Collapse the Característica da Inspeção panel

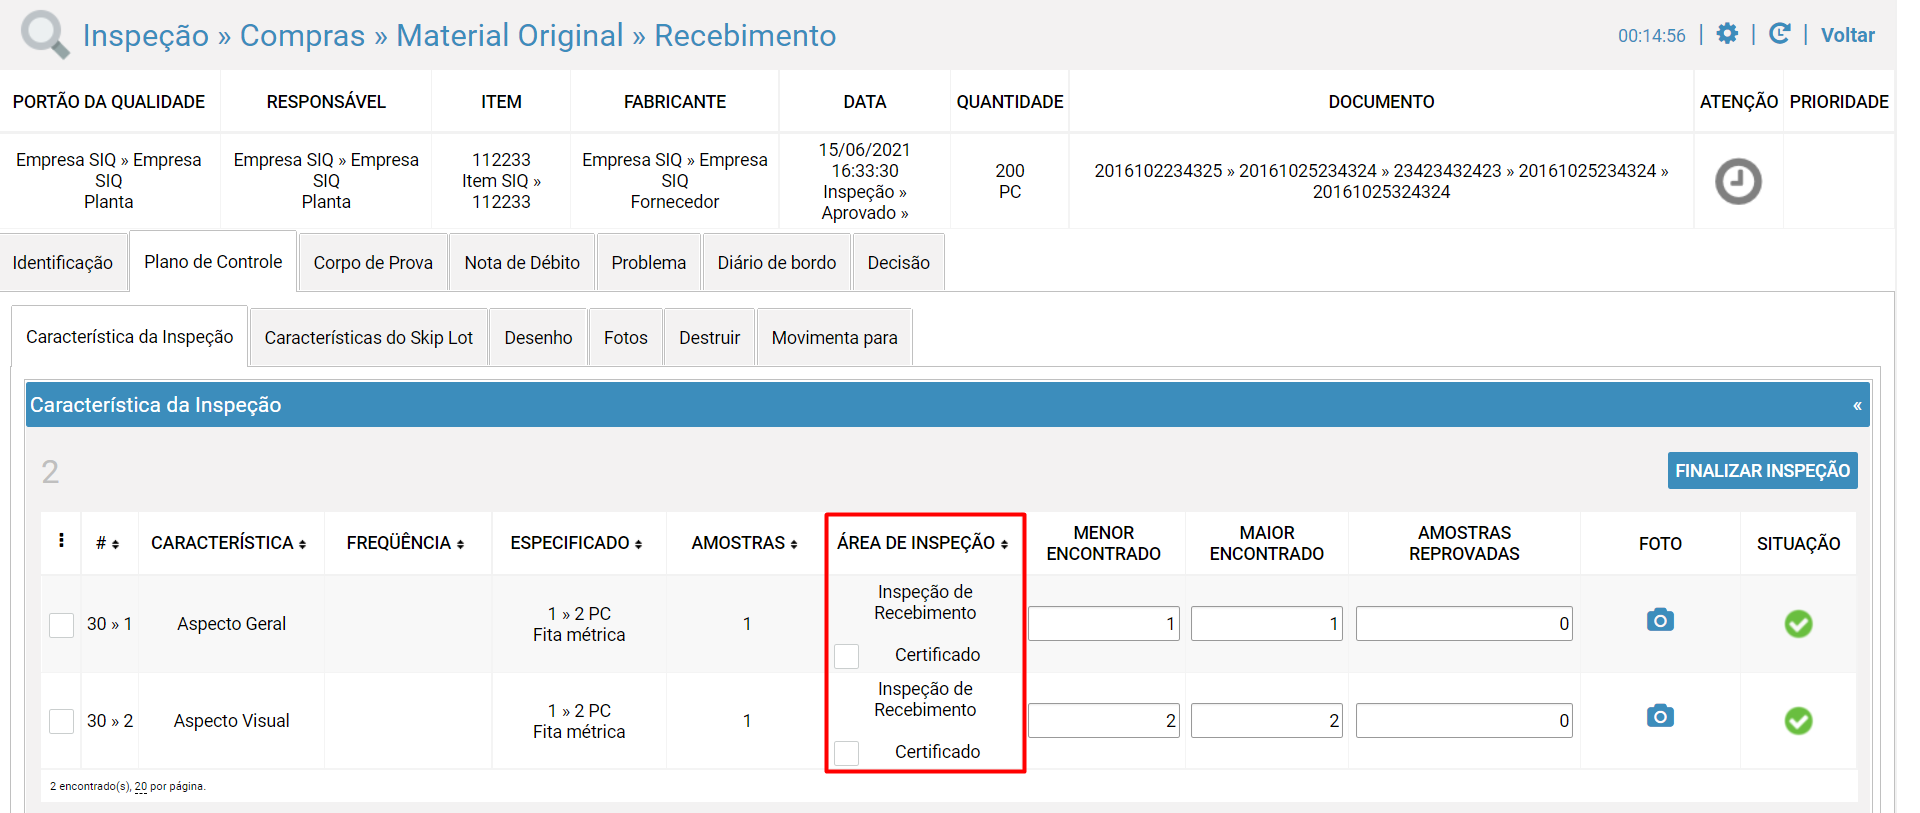click(x=1856, y=406)
